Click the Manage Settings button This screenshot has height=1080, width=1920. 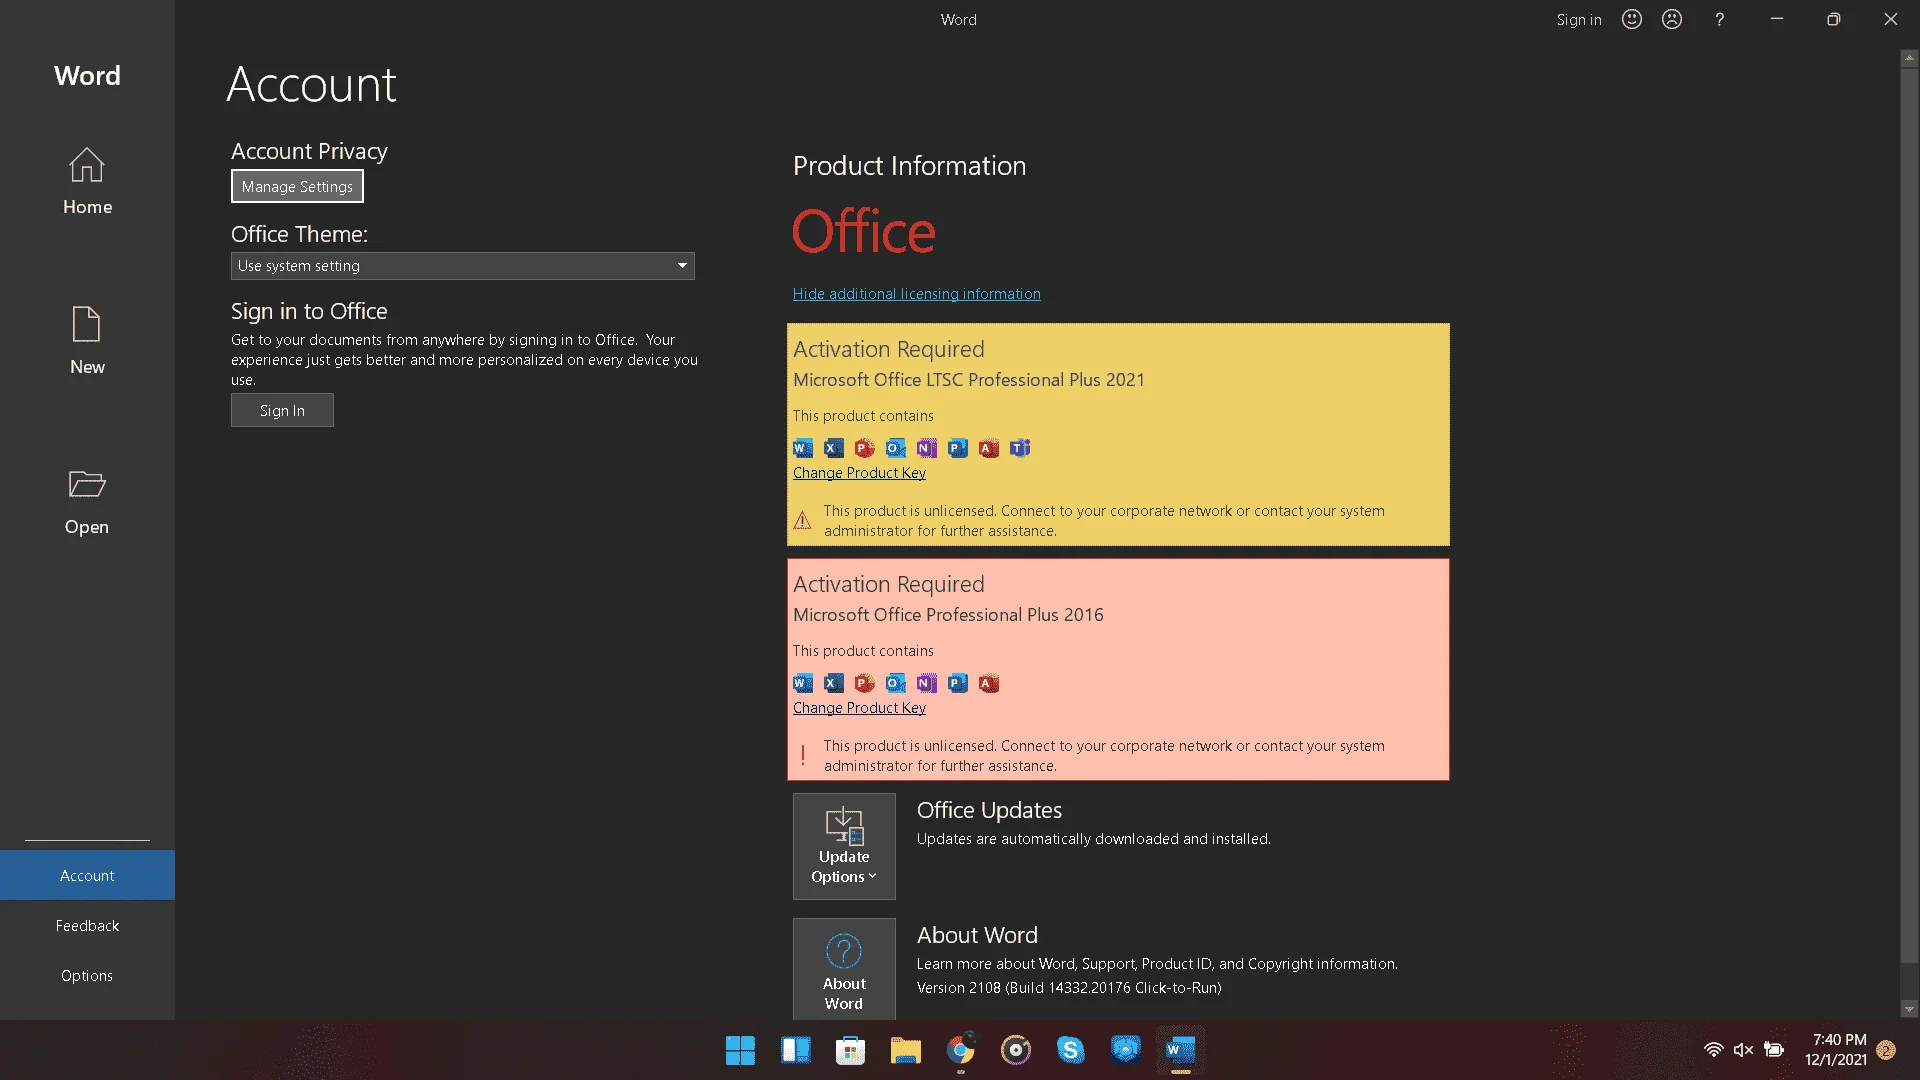coord(297,186)
